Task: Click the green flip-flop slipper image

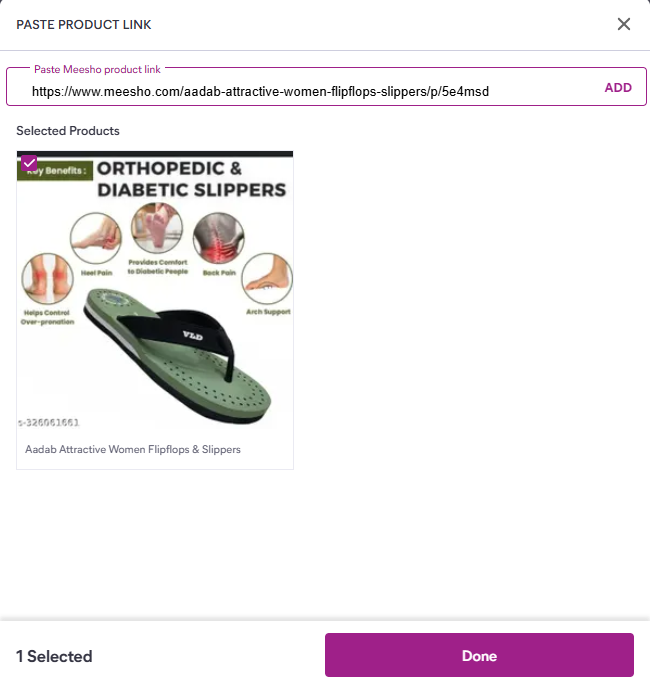Action: click(x=178, y=355)
